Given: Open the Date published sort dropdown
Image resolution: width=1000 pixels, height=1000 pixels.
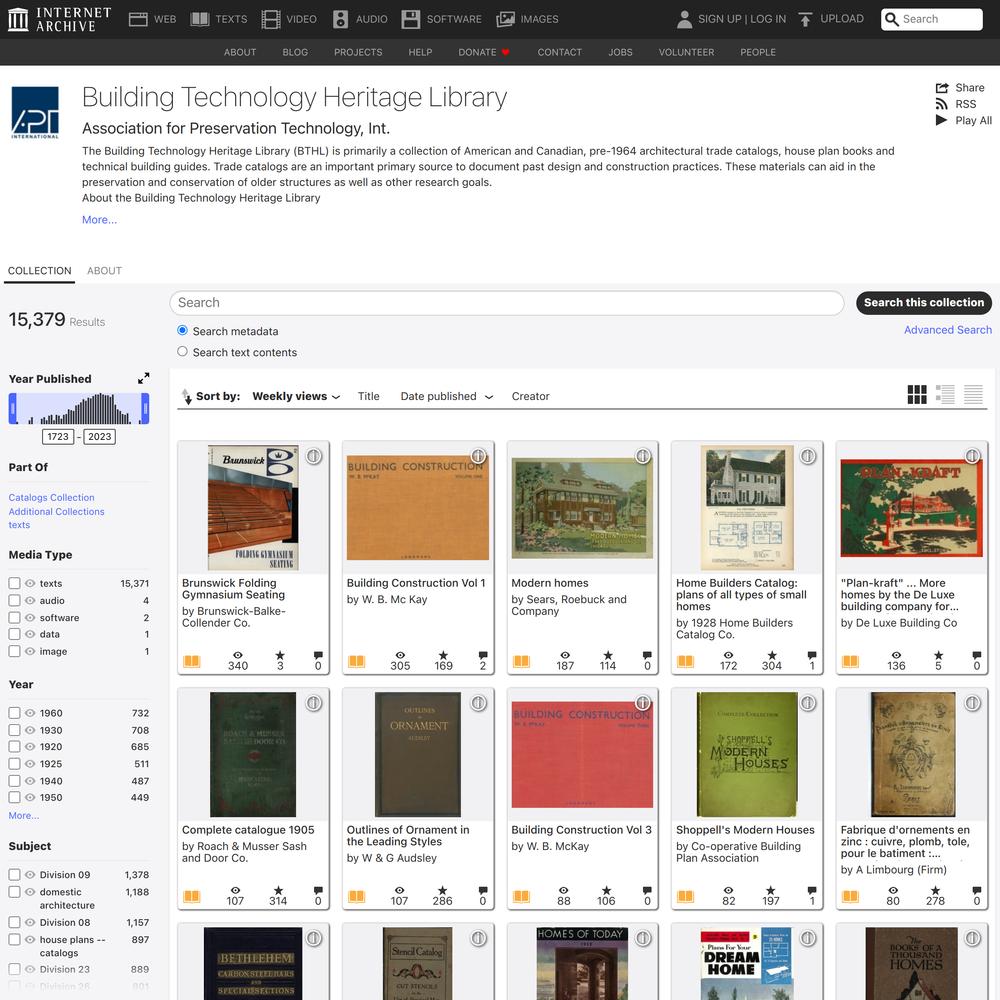Looking at the screenshot, I should pos(446,396).
